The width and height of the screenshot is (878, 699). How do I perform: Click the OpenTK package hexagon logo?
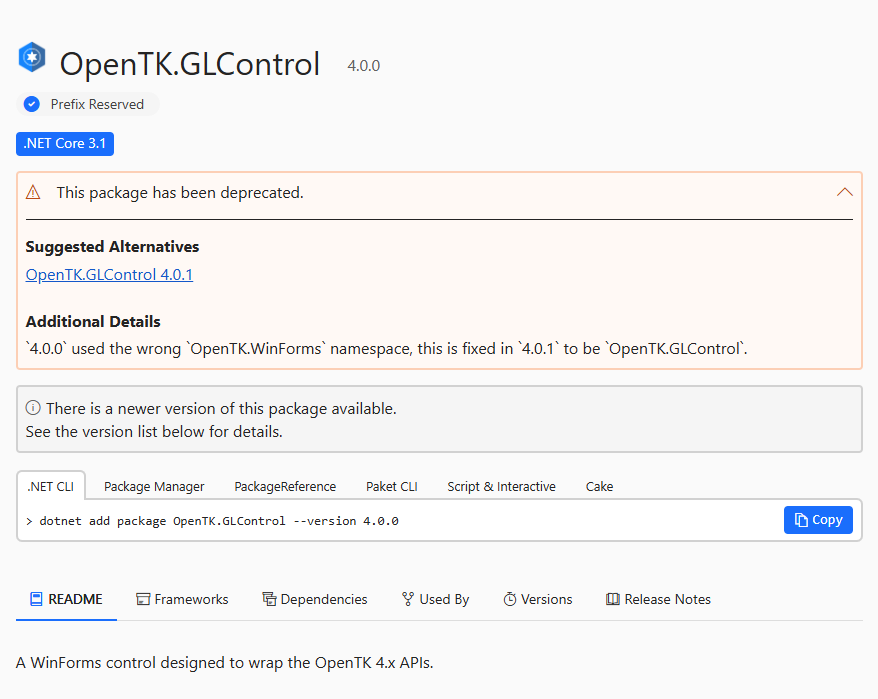pos(32,57)
